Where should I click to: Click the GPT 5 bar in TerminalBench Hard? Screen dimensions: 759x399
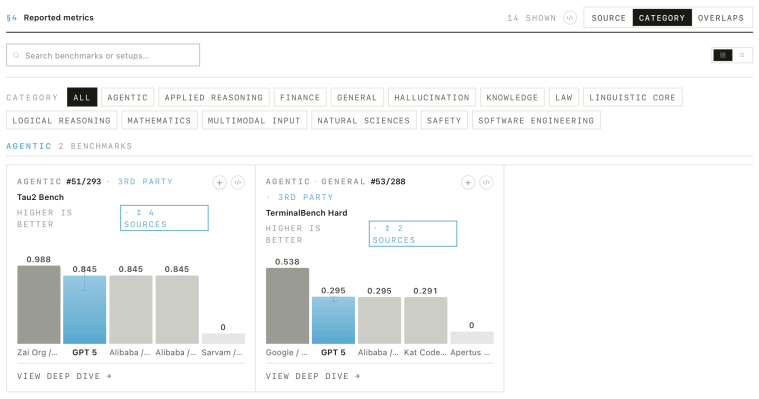[x=334, y=321]
